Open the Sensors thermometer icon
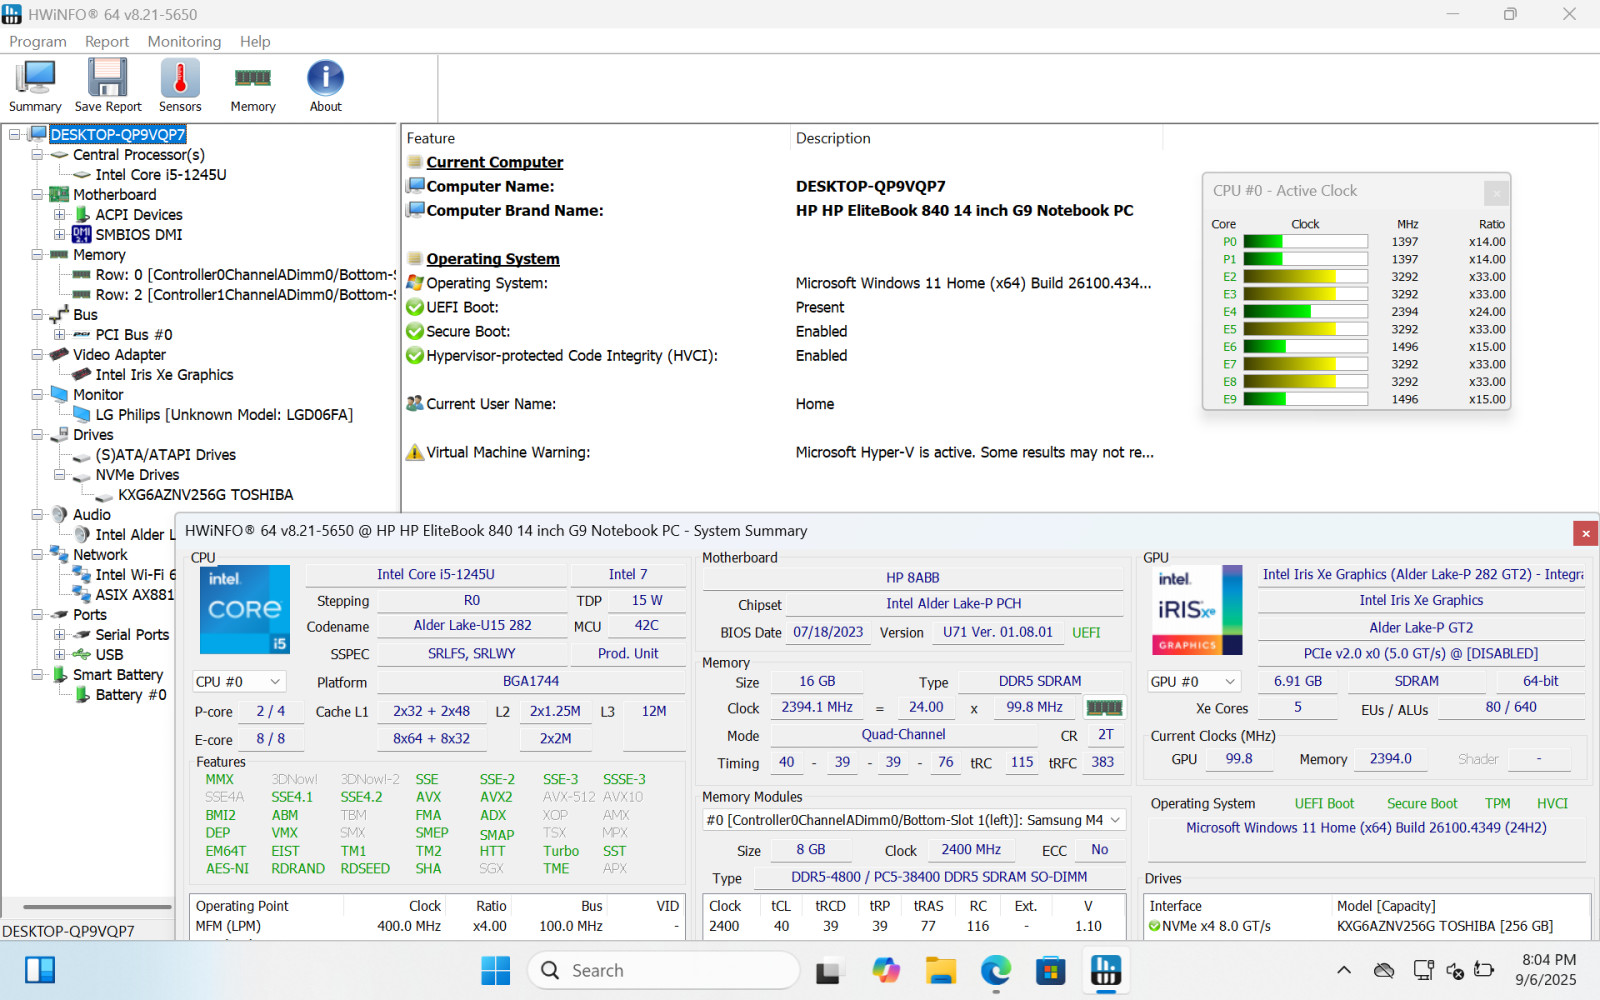Viewport: 1600px width, 1000px height. 180,86
